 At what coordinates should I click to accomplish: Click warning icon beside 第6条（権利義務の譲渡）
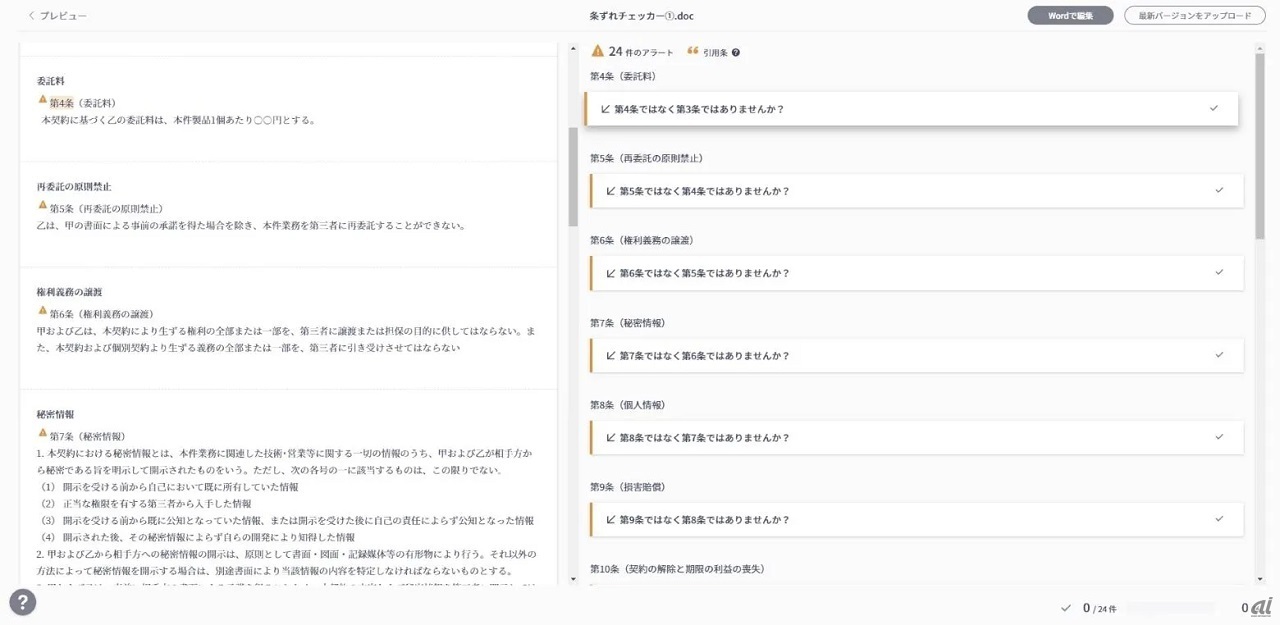point(42,311)
